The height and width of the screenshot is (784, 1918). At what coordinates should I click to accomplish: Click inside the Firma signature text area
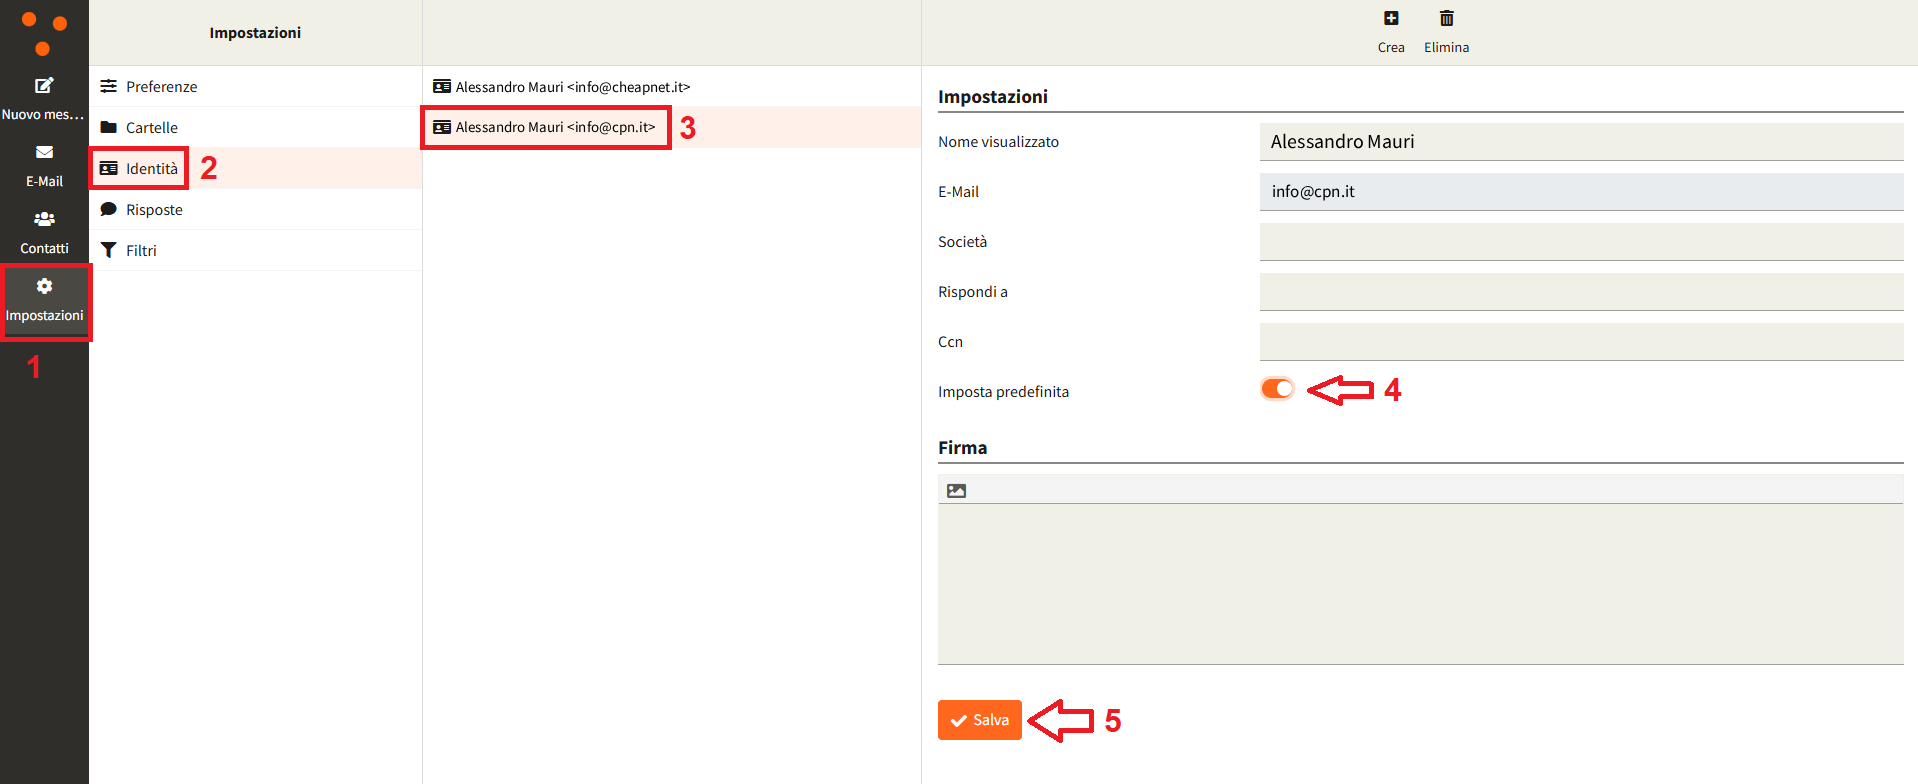click(1420, 583)
